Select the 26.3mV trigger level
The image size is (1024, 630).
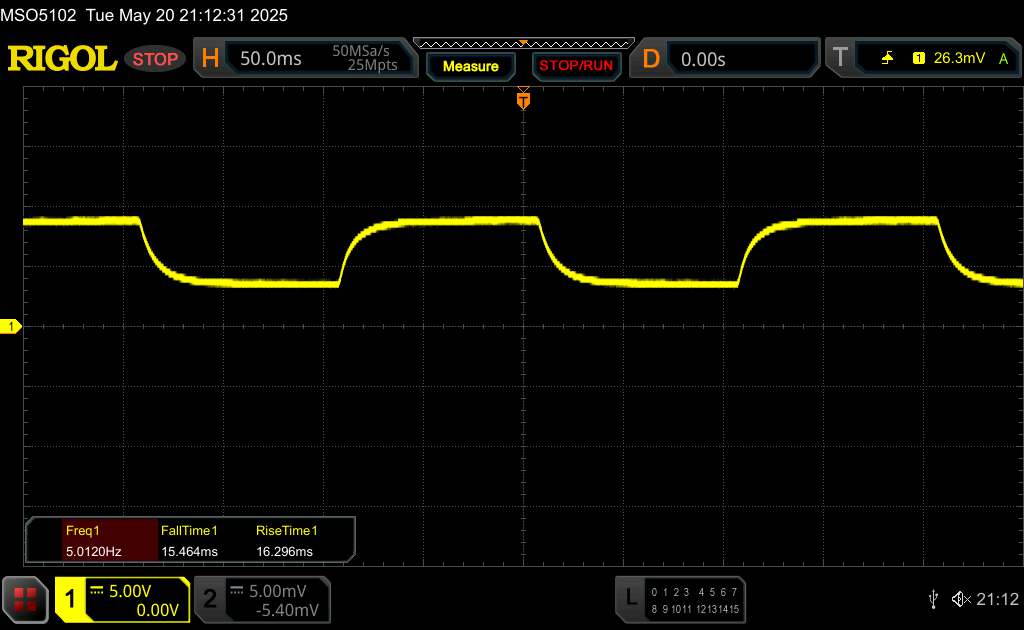click(x=959, y=58)
